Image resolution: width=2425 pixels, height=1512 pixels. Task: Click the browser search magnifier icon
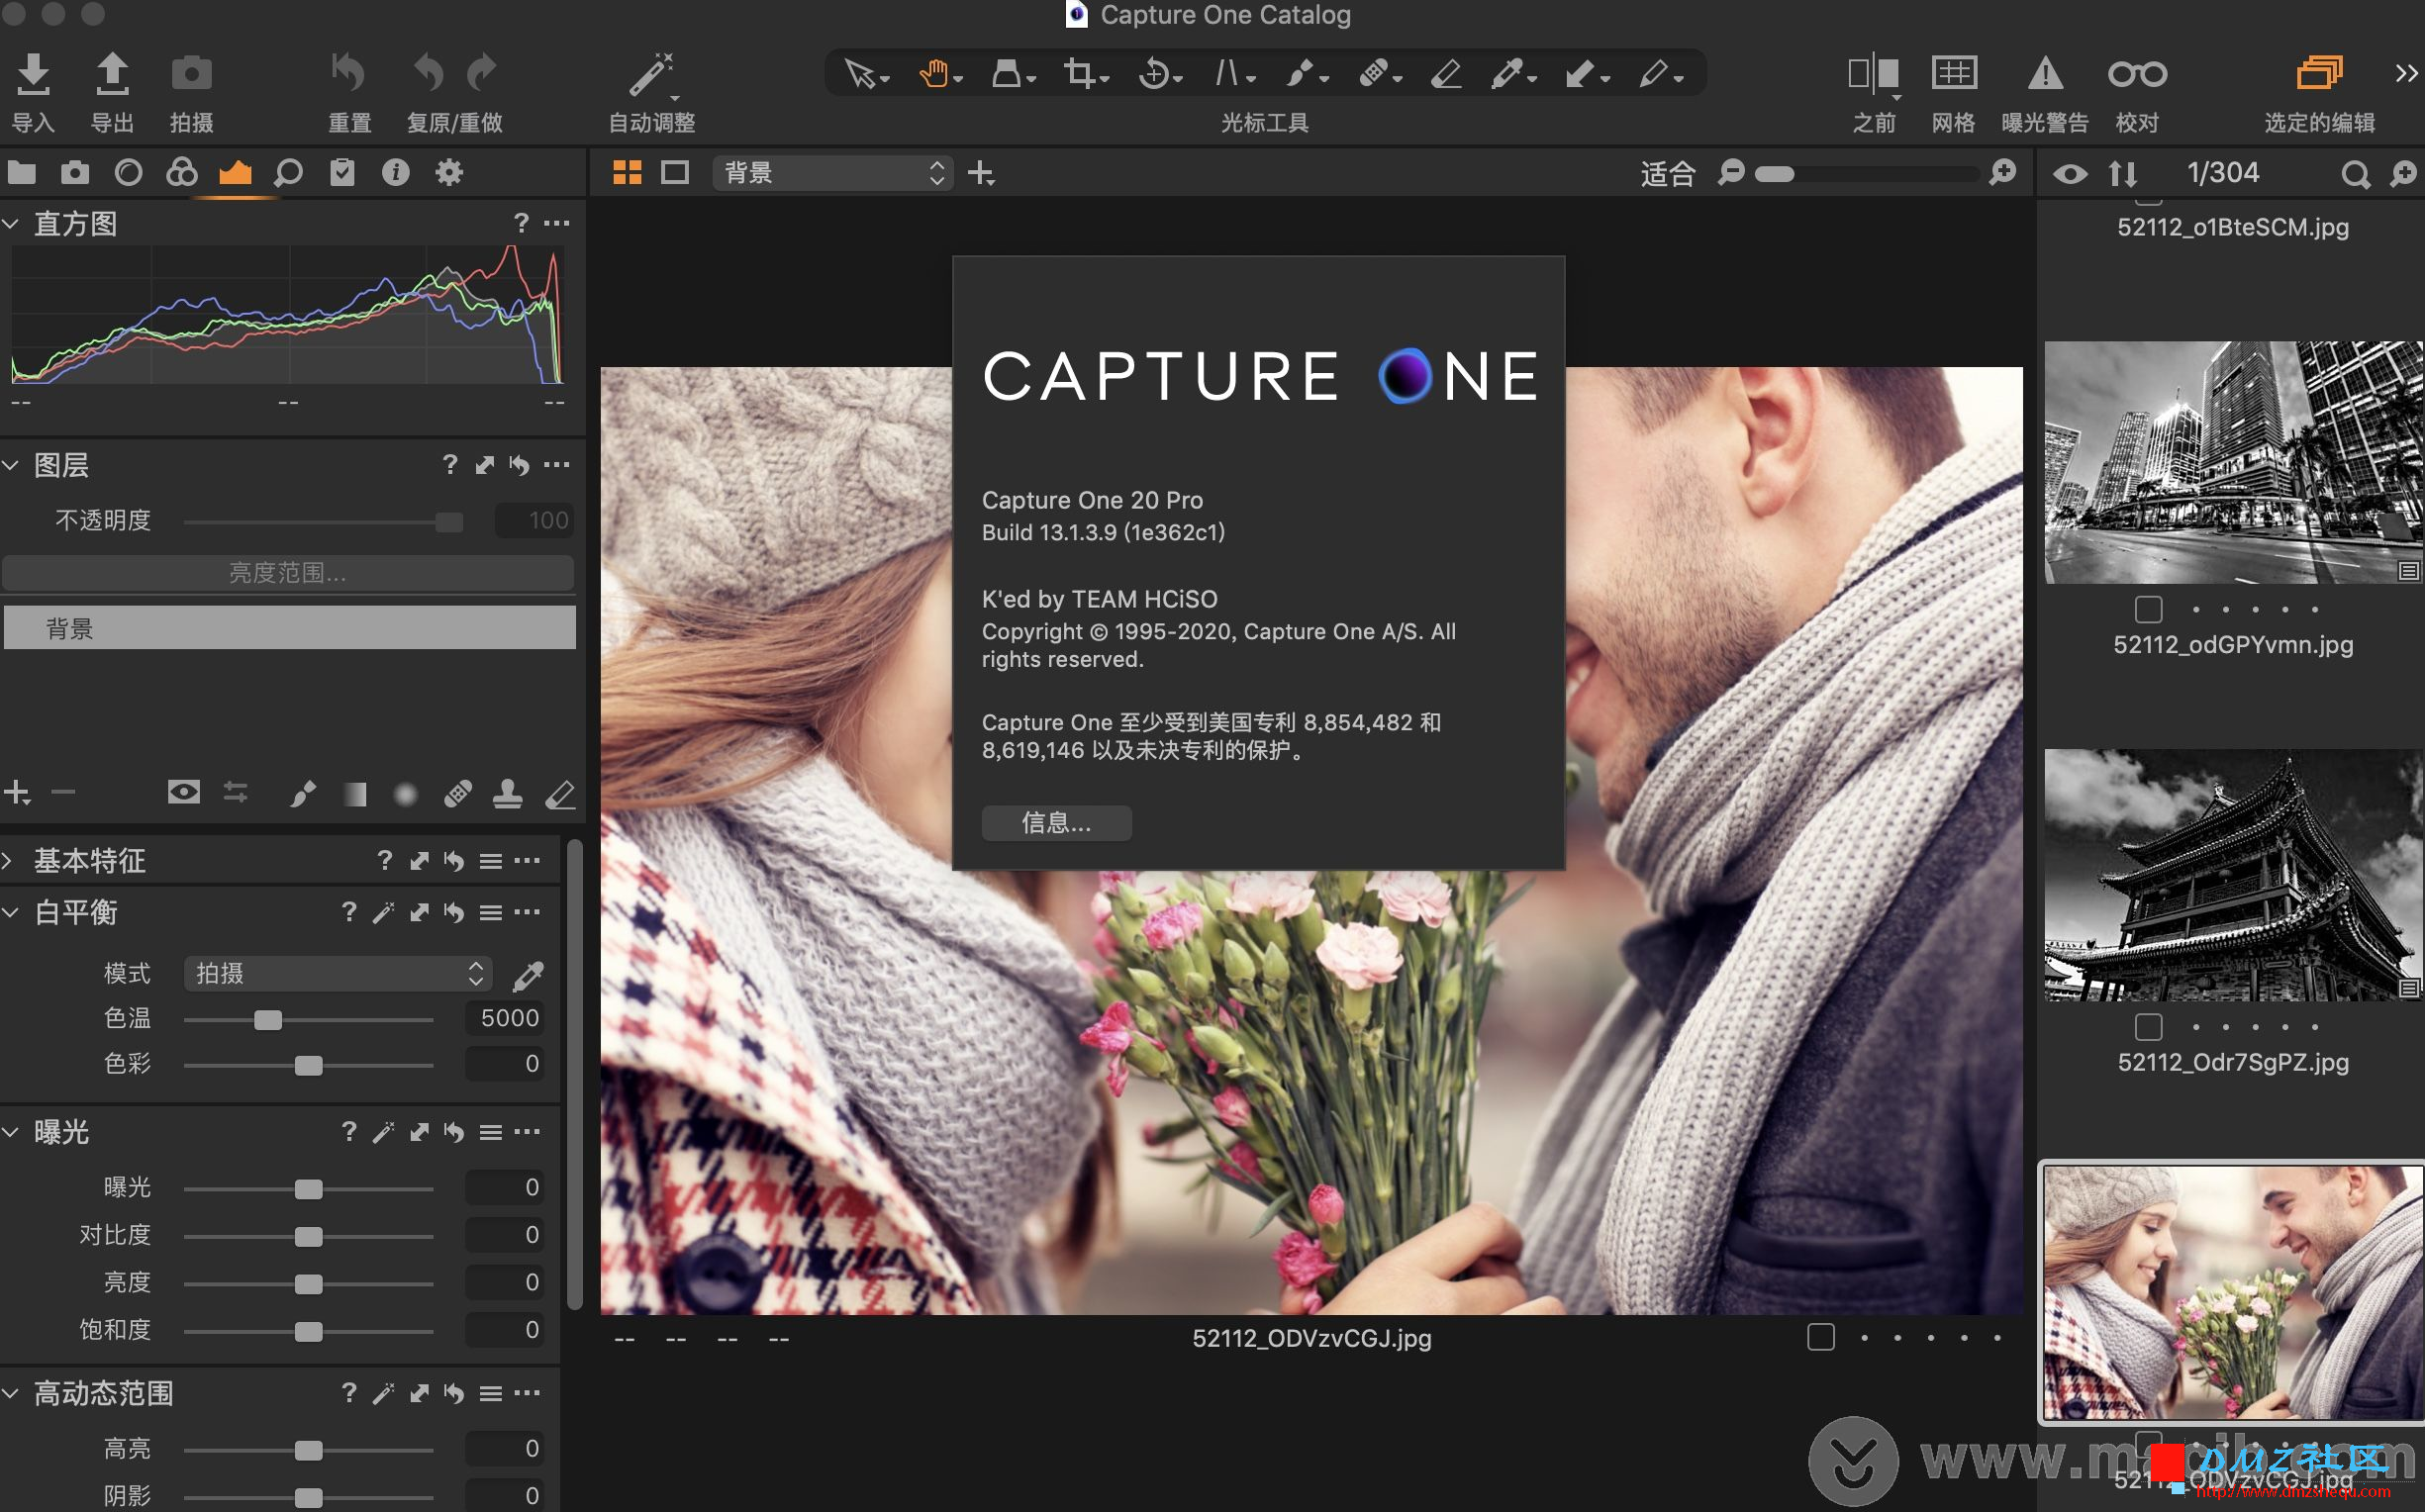(x=2355, y=174)
